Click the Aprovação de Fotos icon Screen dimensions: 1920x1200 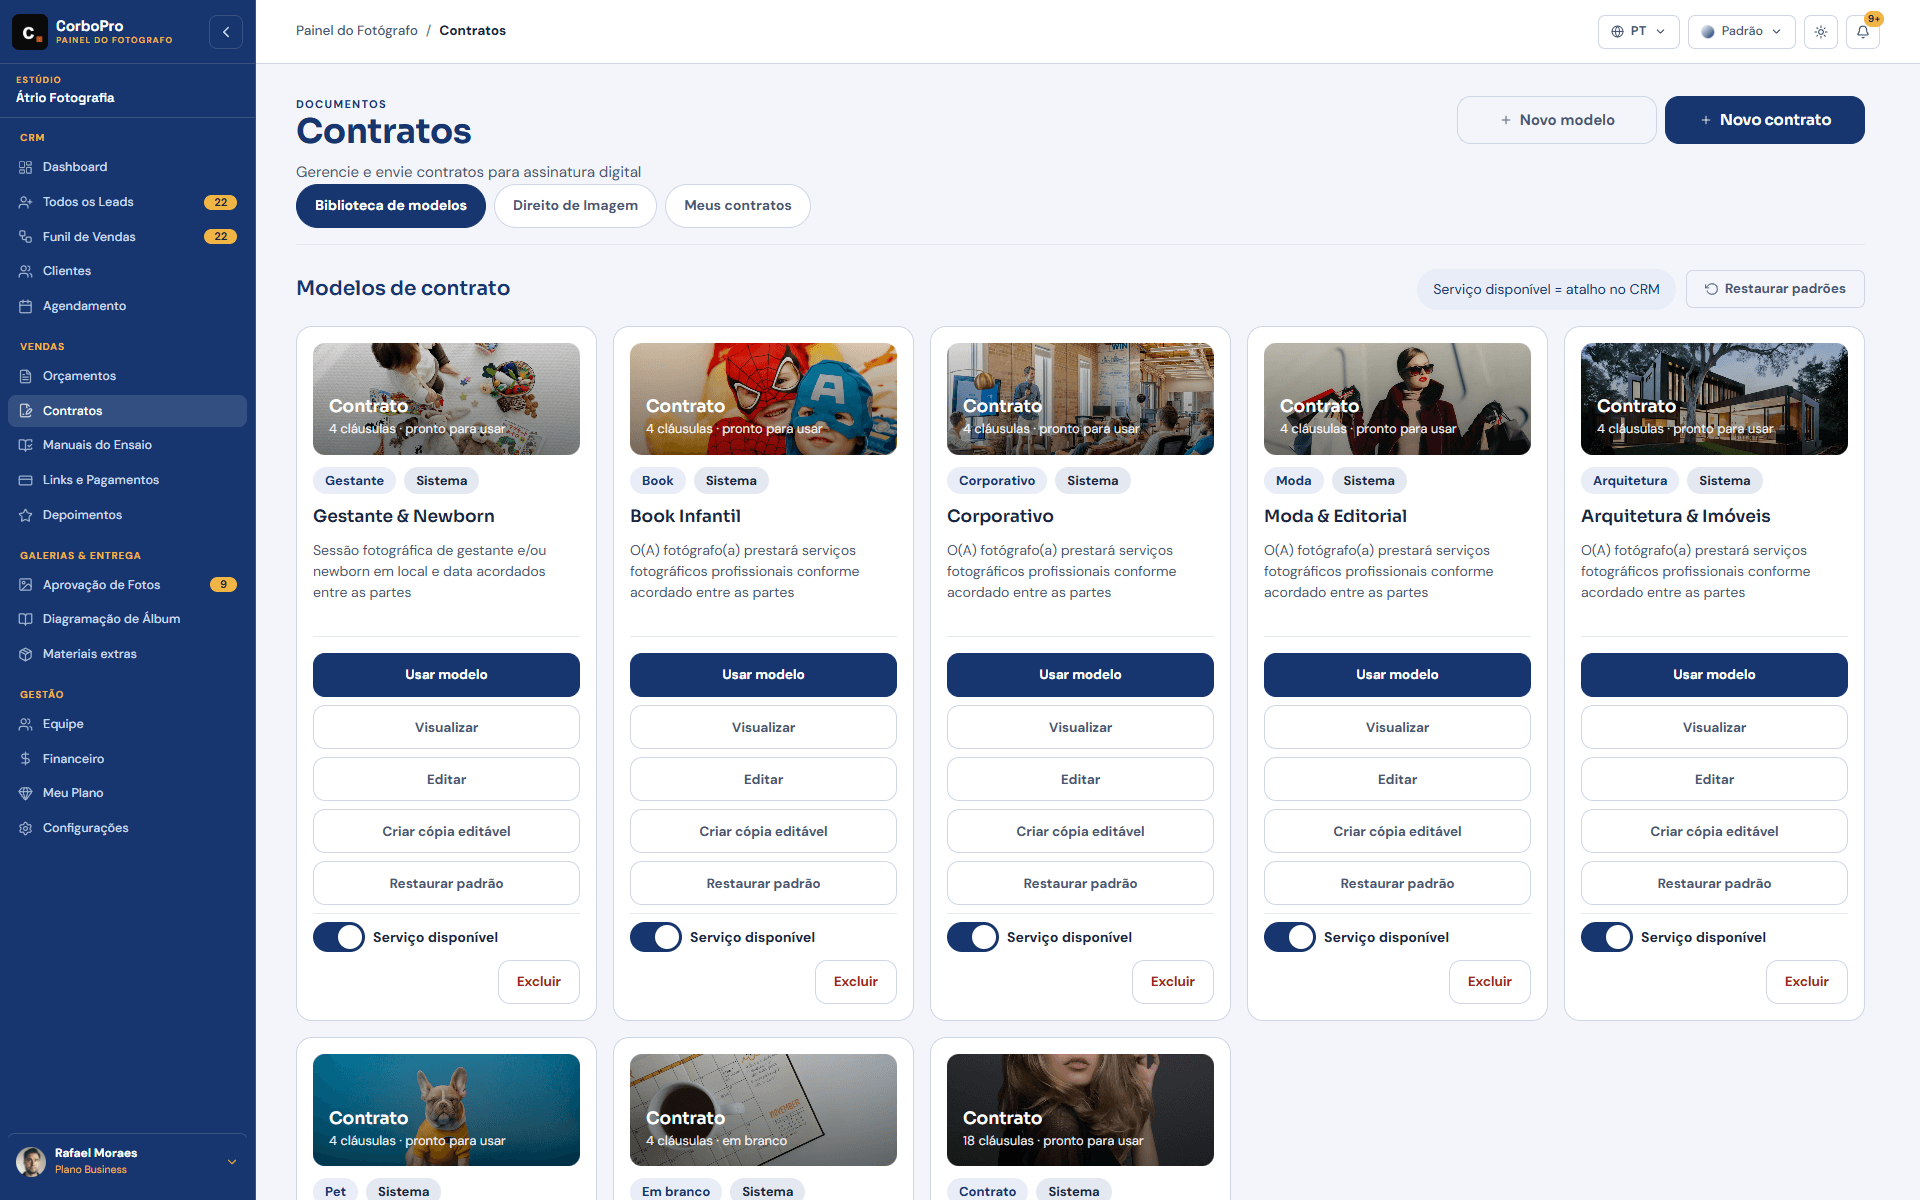(x=26, y=585)
